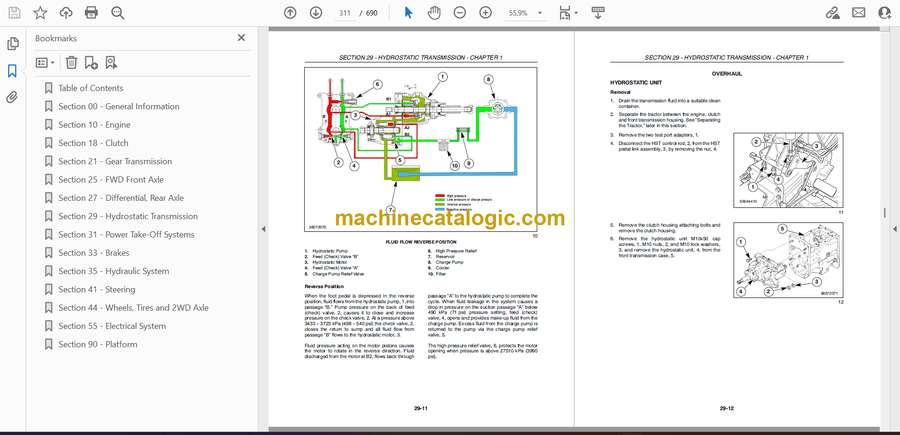This screenshot has width=900, height=435.
Task: Jump to Section 25 - FWD Front Axle
Action: (111, 180)
